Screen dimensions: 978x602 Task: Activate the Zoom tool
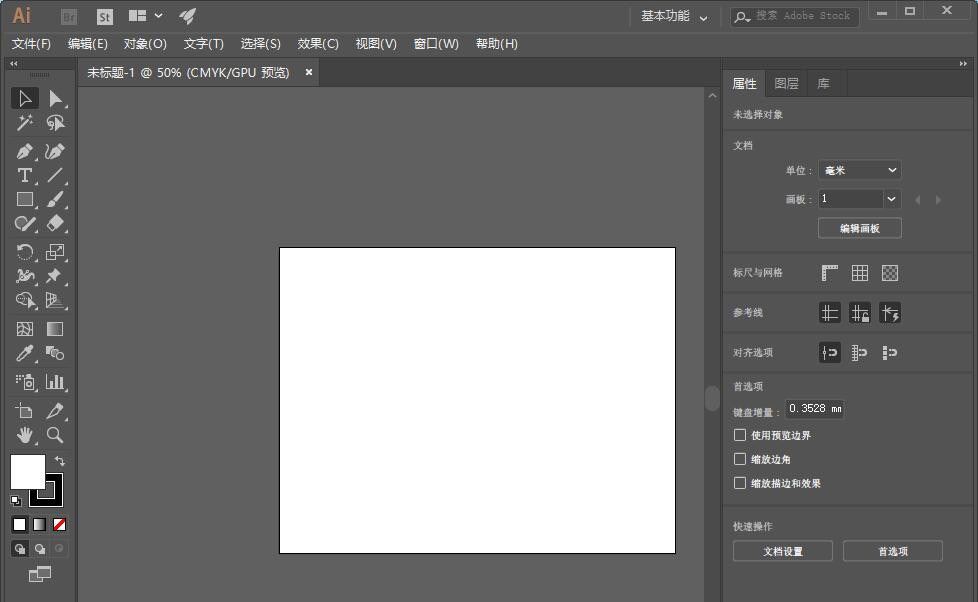click(56, 435)
